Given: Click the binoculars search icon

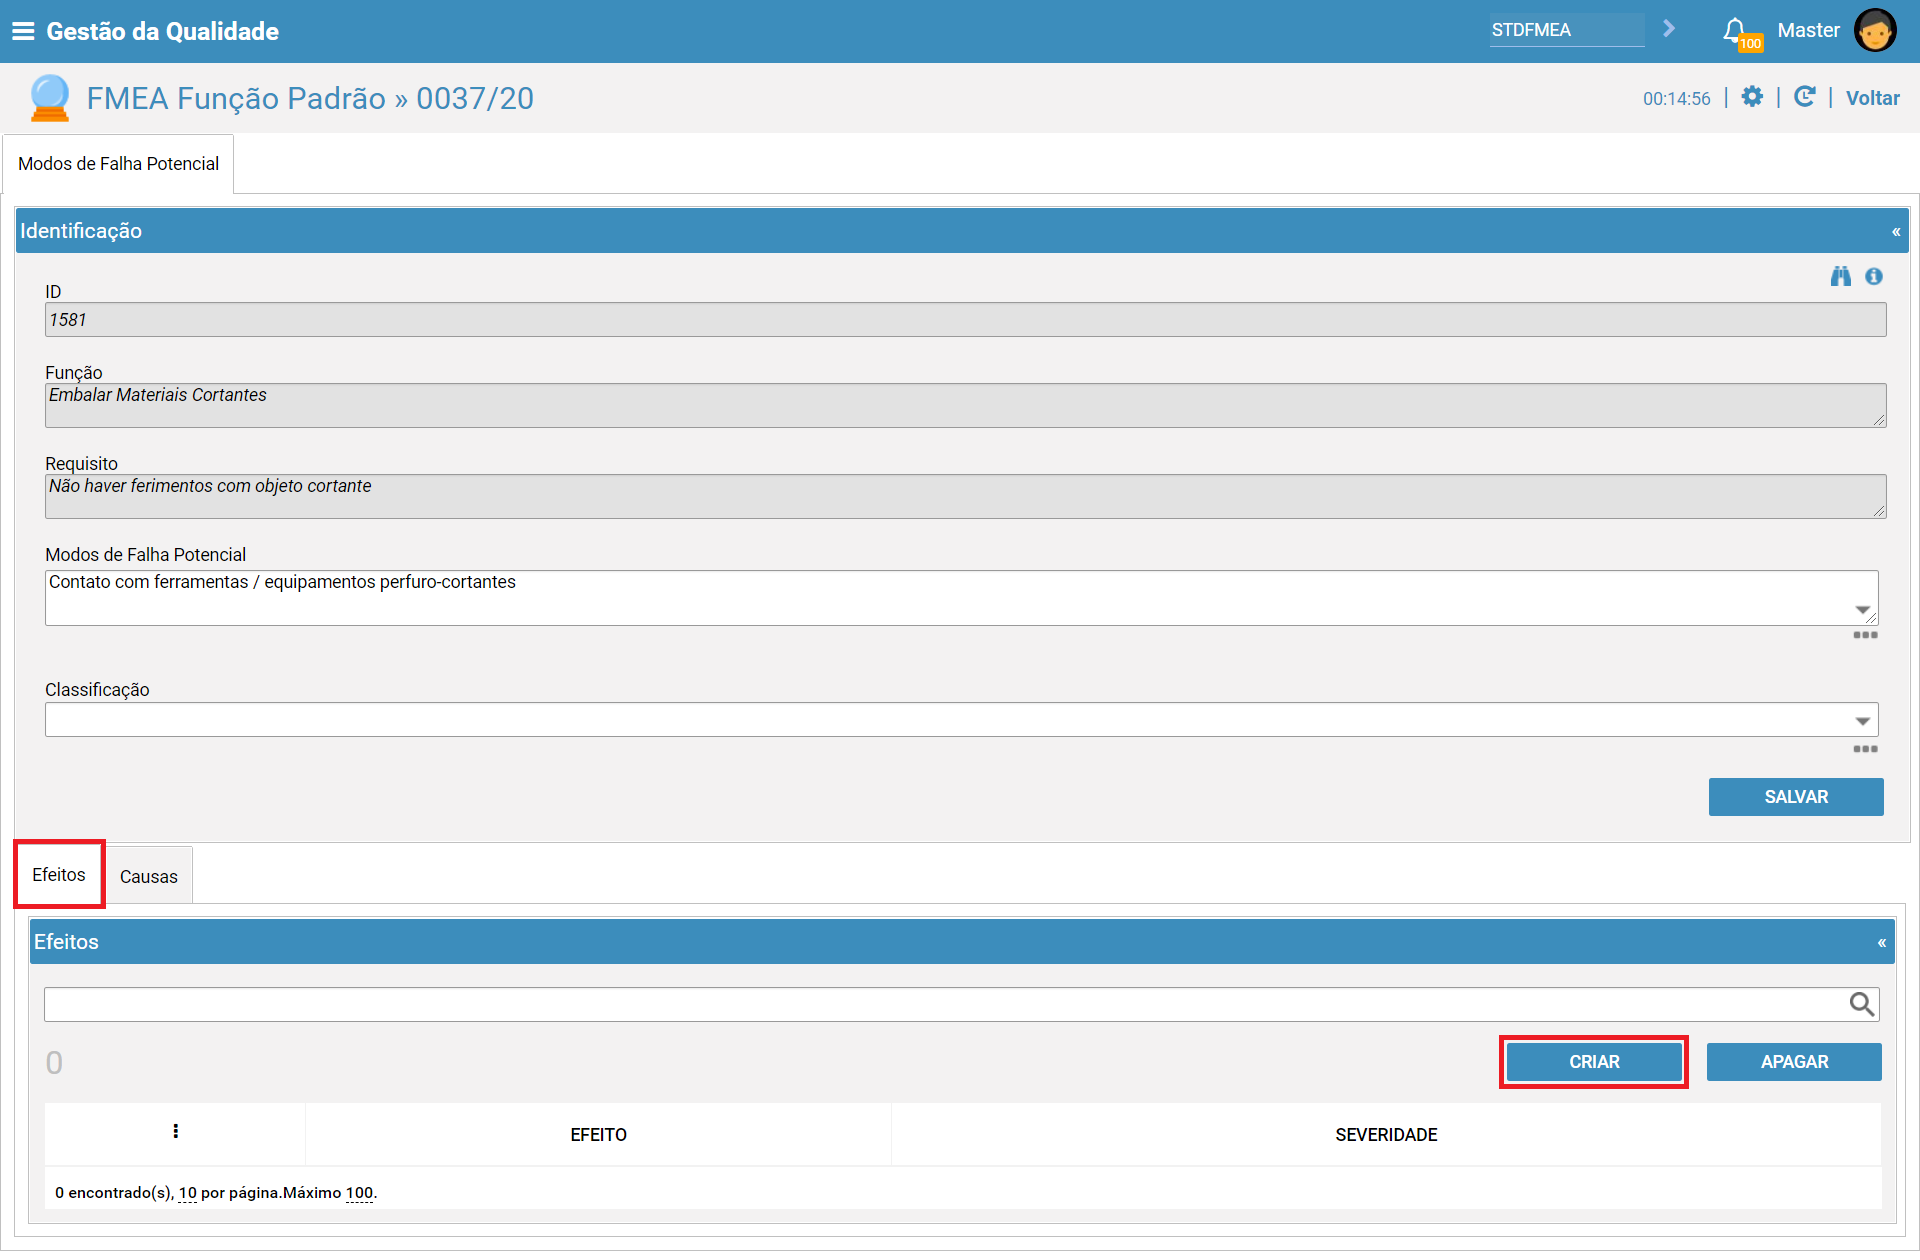Looking at the screenshot, I should click(1841, 277).
